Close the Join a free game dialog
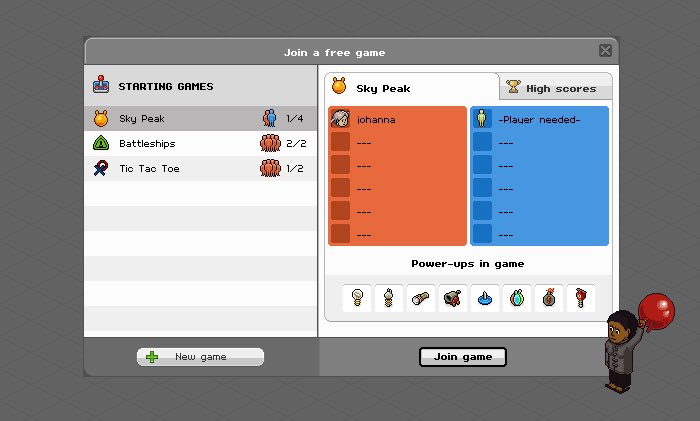 [605, 50]
